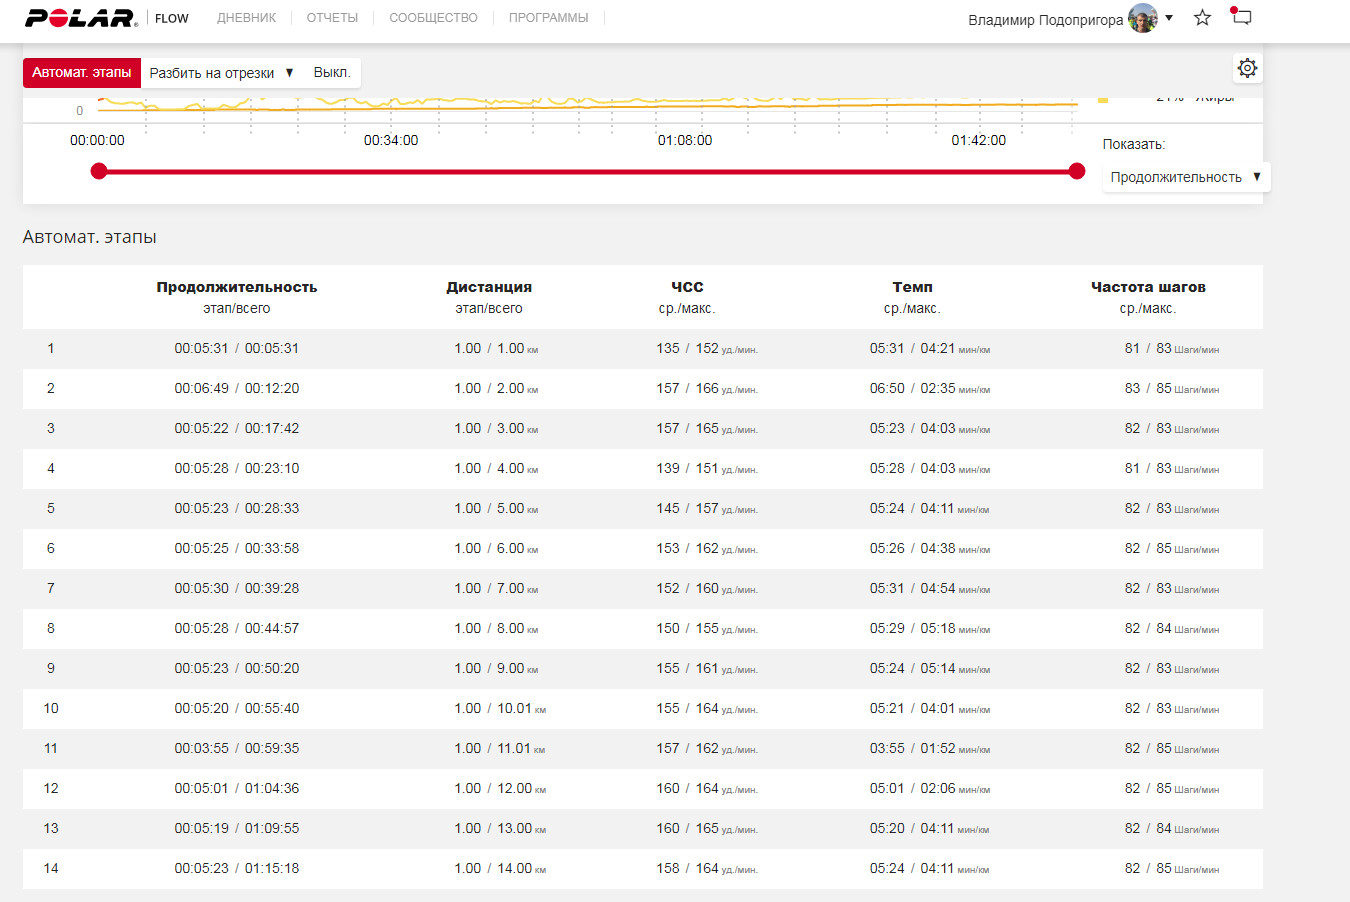The height and width of the screenshot is (902, 1350).
Task: Click the Показать: label
Action: pos(1134,144)
